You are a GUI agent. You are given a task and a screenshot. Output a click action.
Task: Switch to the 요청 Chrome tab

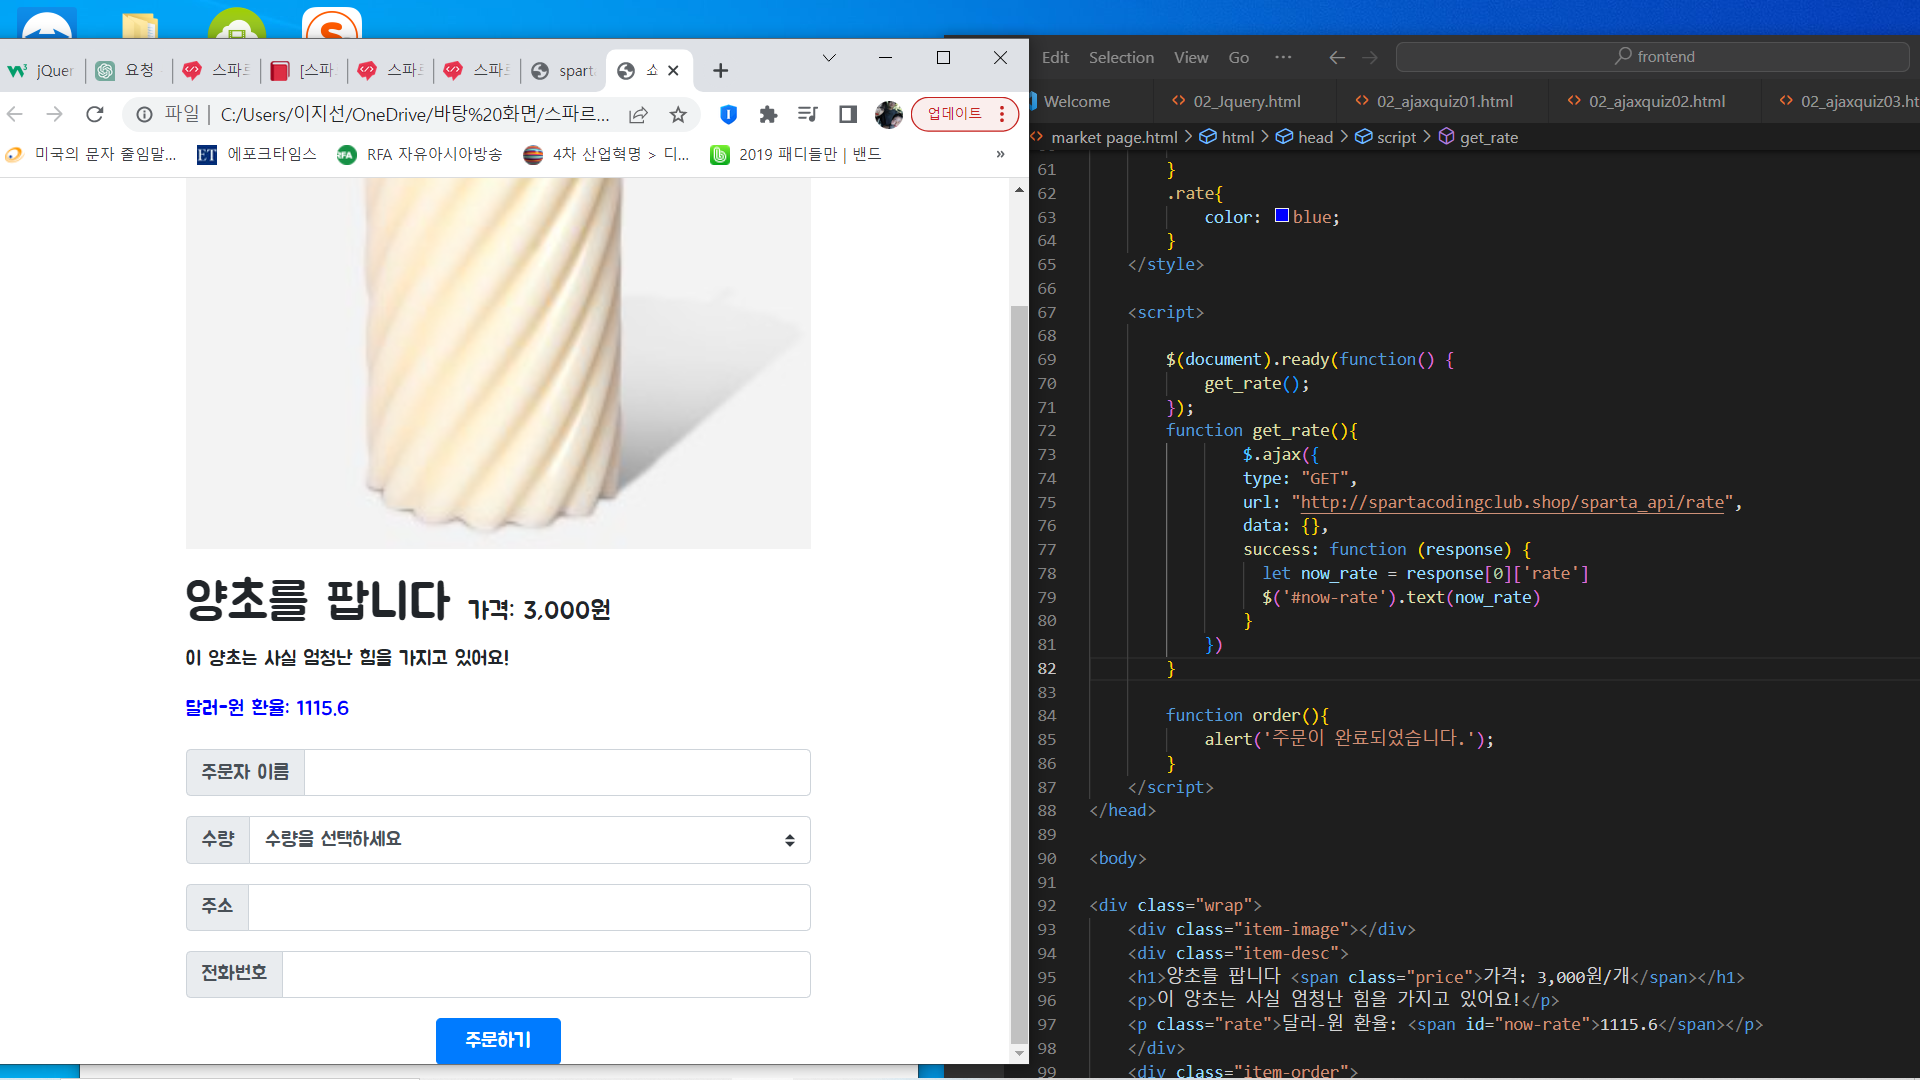[128, 71]
